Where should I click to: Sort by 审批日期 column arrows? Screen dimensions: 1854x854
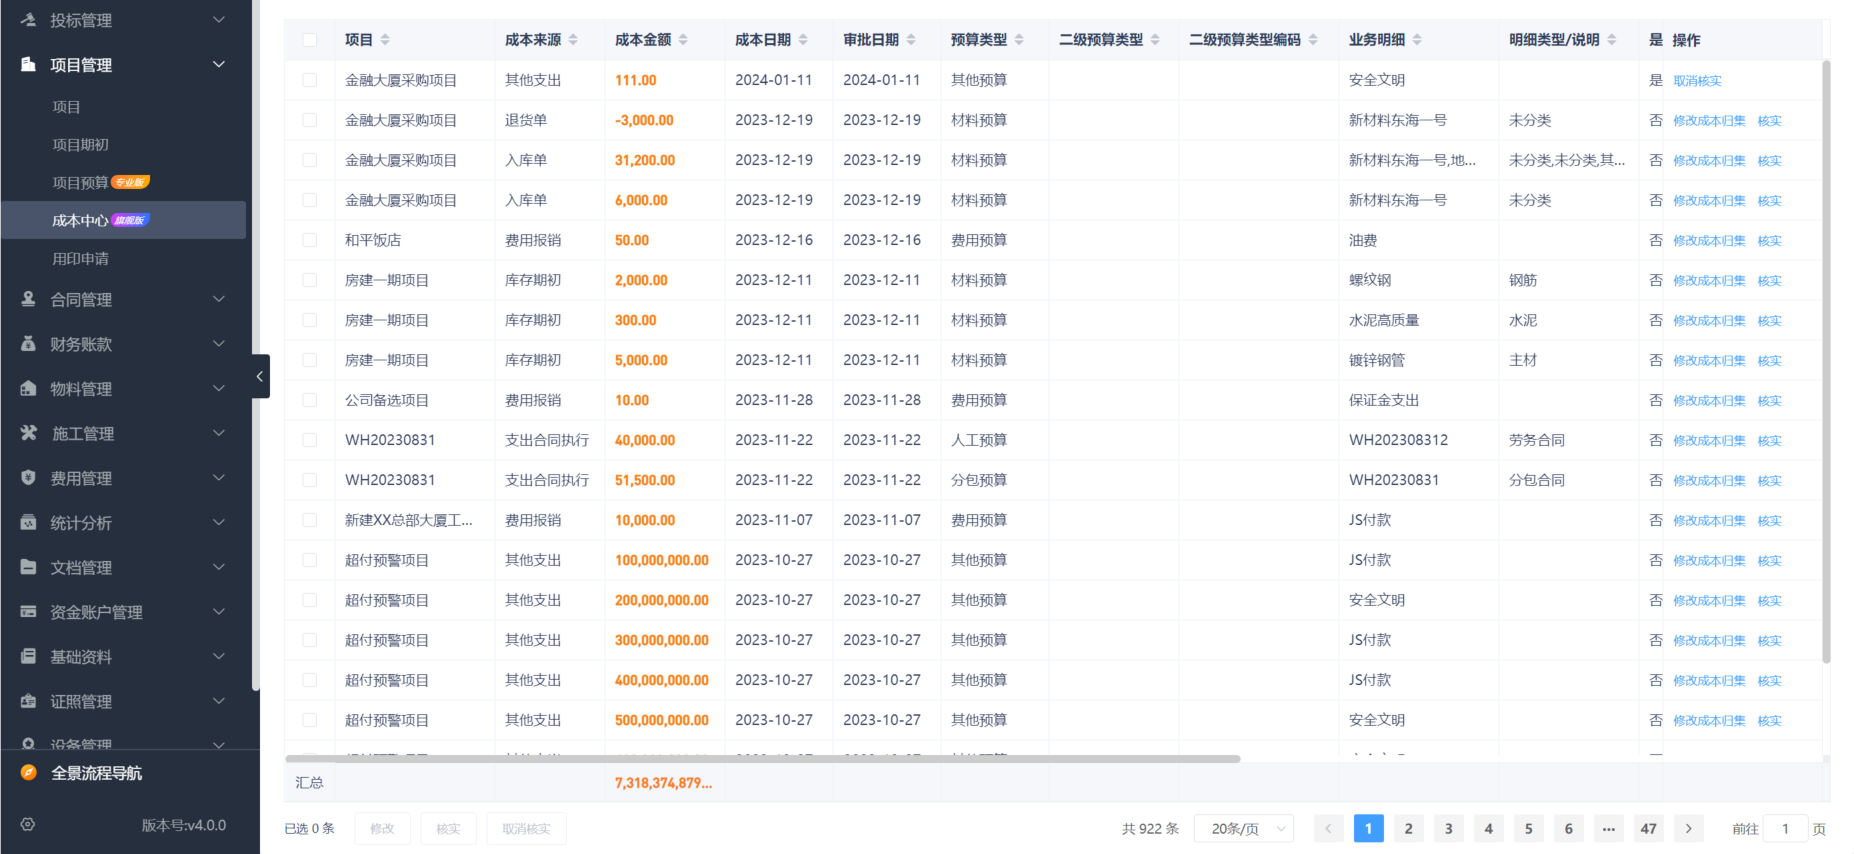[x=911, y=40]
